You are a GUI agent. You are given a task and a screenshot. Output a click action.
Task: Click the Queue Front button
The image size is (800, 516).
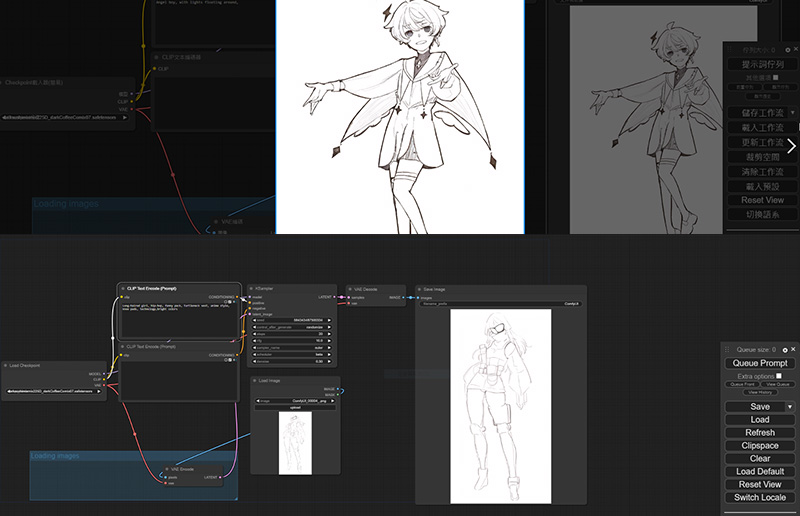[x=742, y=384]
